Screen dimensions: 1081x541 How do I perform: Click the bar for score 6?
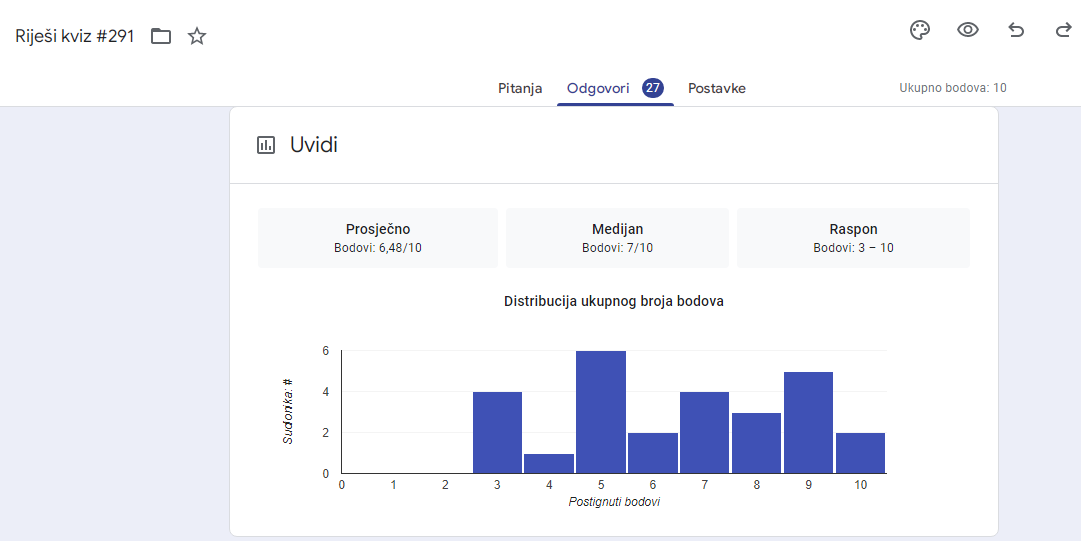653,453
